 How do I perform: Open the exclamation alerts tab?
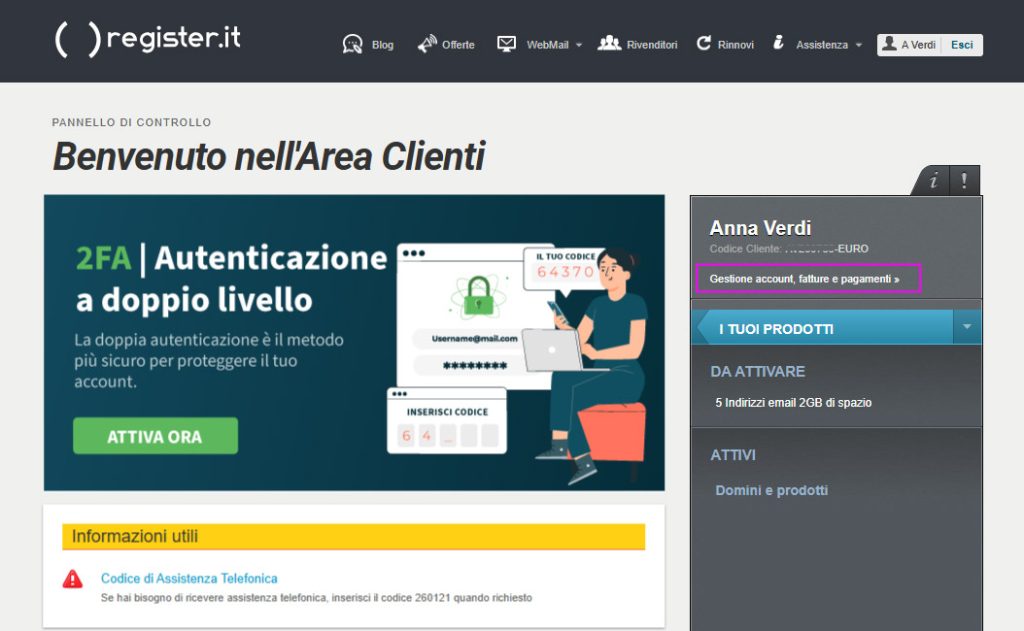(964, 181)
